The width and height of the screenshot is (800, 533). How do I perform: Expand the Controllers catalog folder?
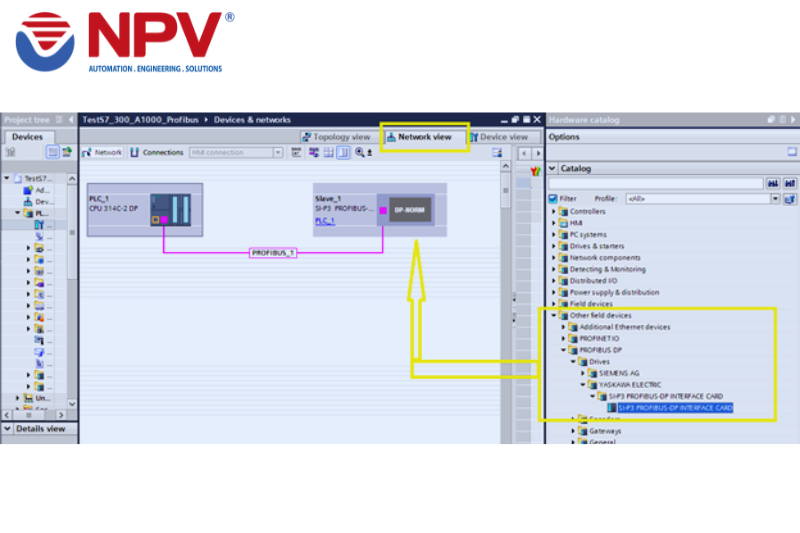click(554, 212)
